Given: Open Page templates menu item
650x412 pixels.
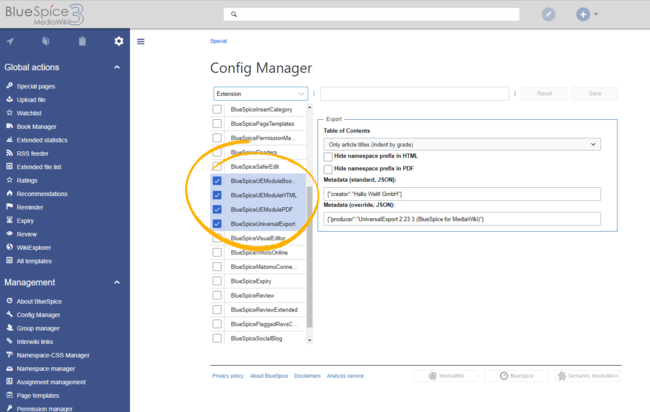Looking at the screenshot, I should [x=38, y=395].
